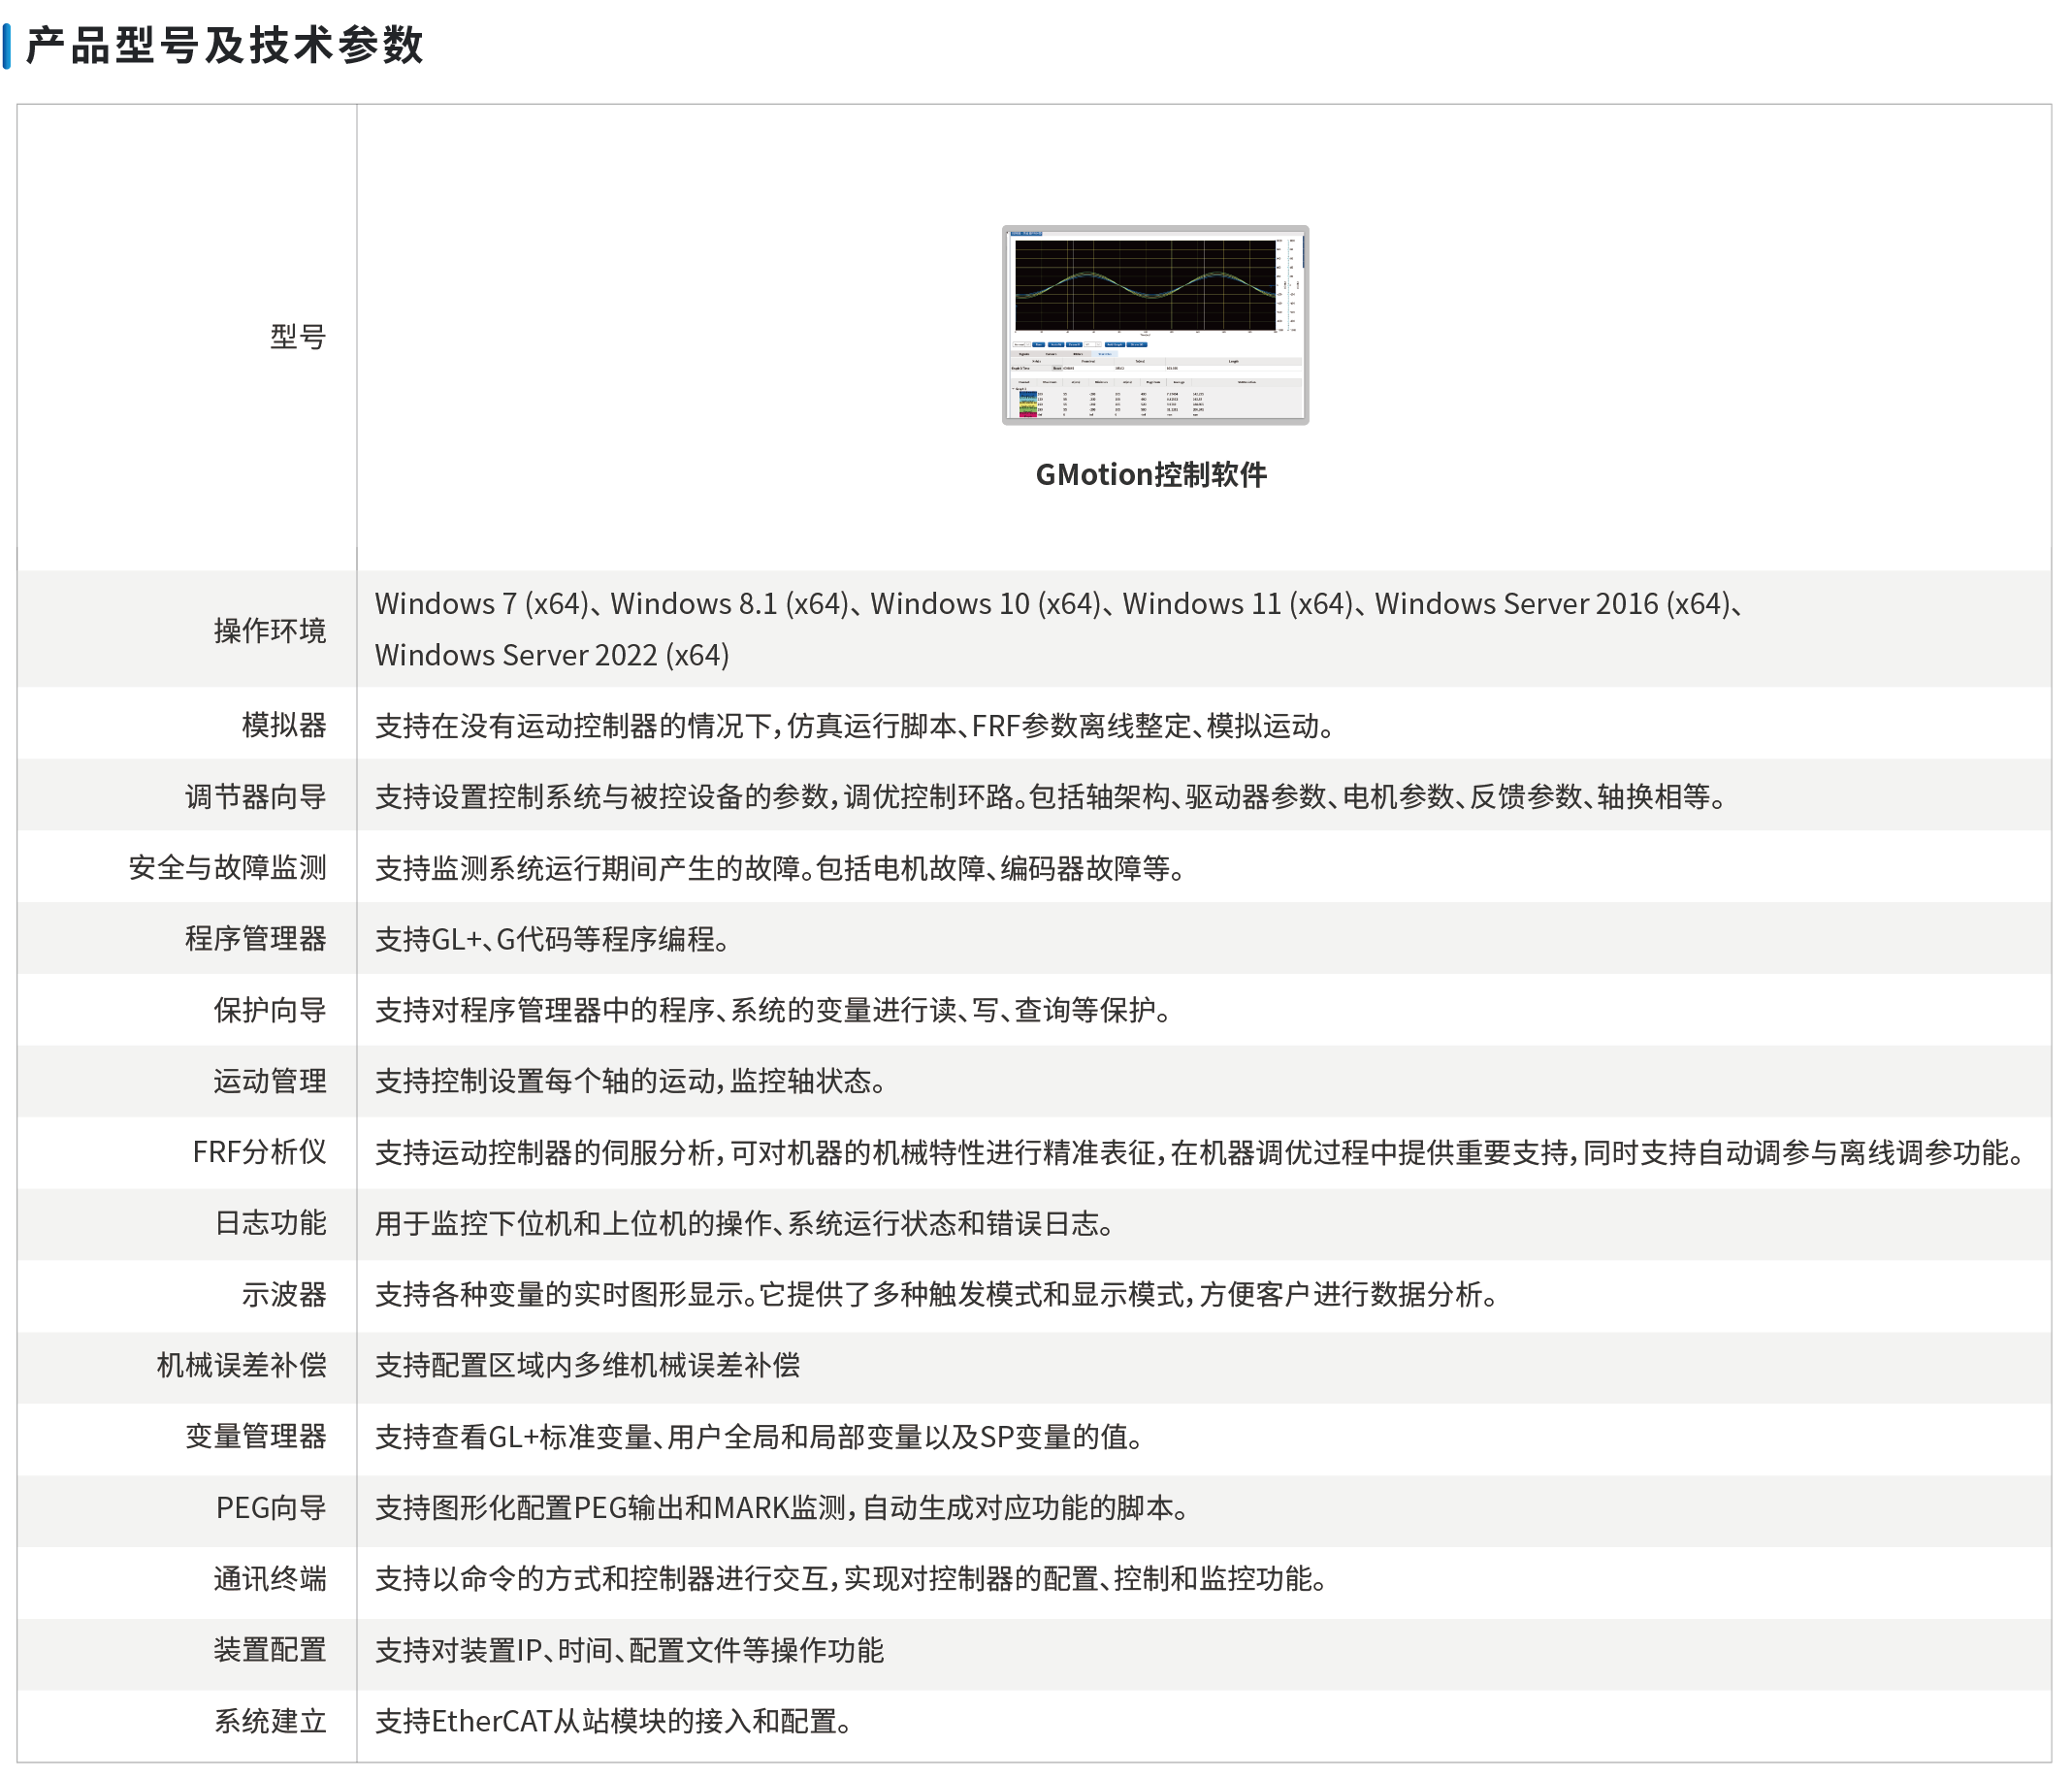Click the 机械误差补偿 row label
2072x1778 pixels.
(242, 1366)
